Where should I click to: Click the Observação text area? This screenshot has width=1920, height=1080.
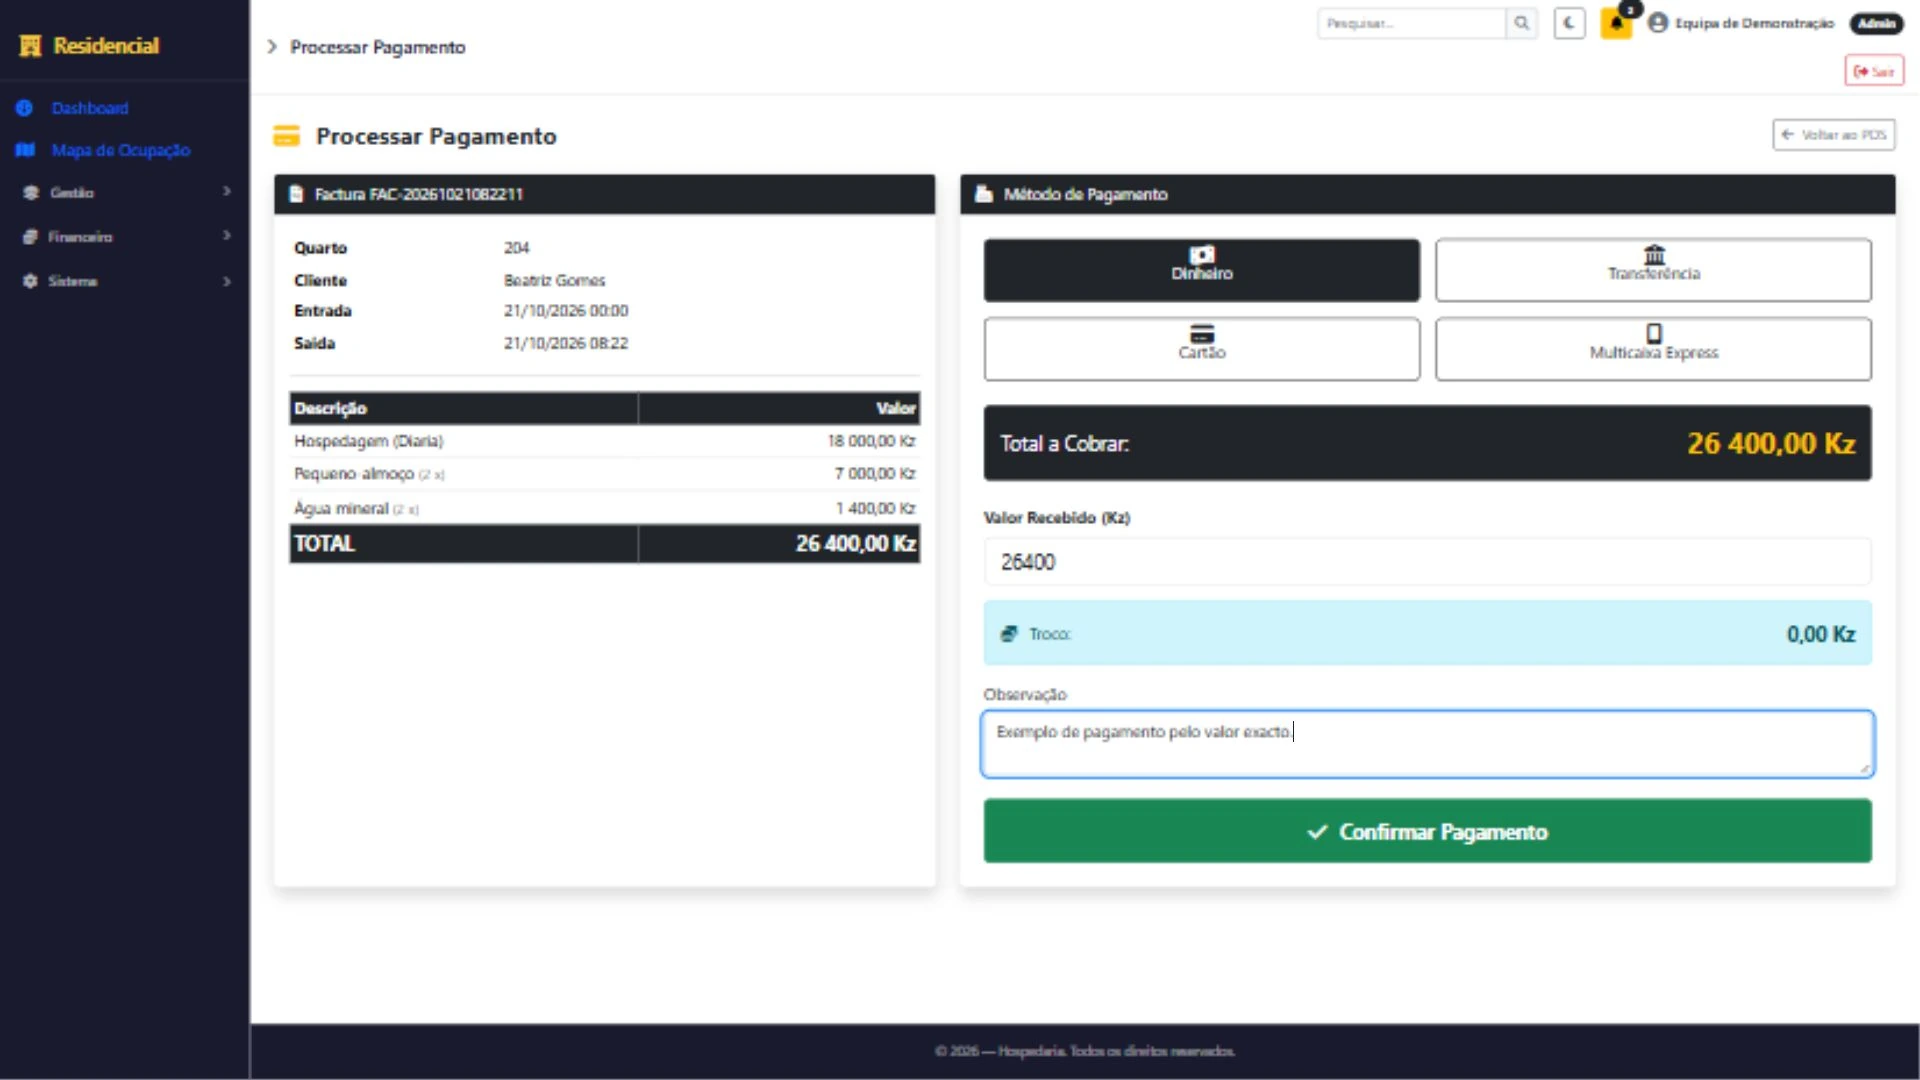click(1427, 744)
